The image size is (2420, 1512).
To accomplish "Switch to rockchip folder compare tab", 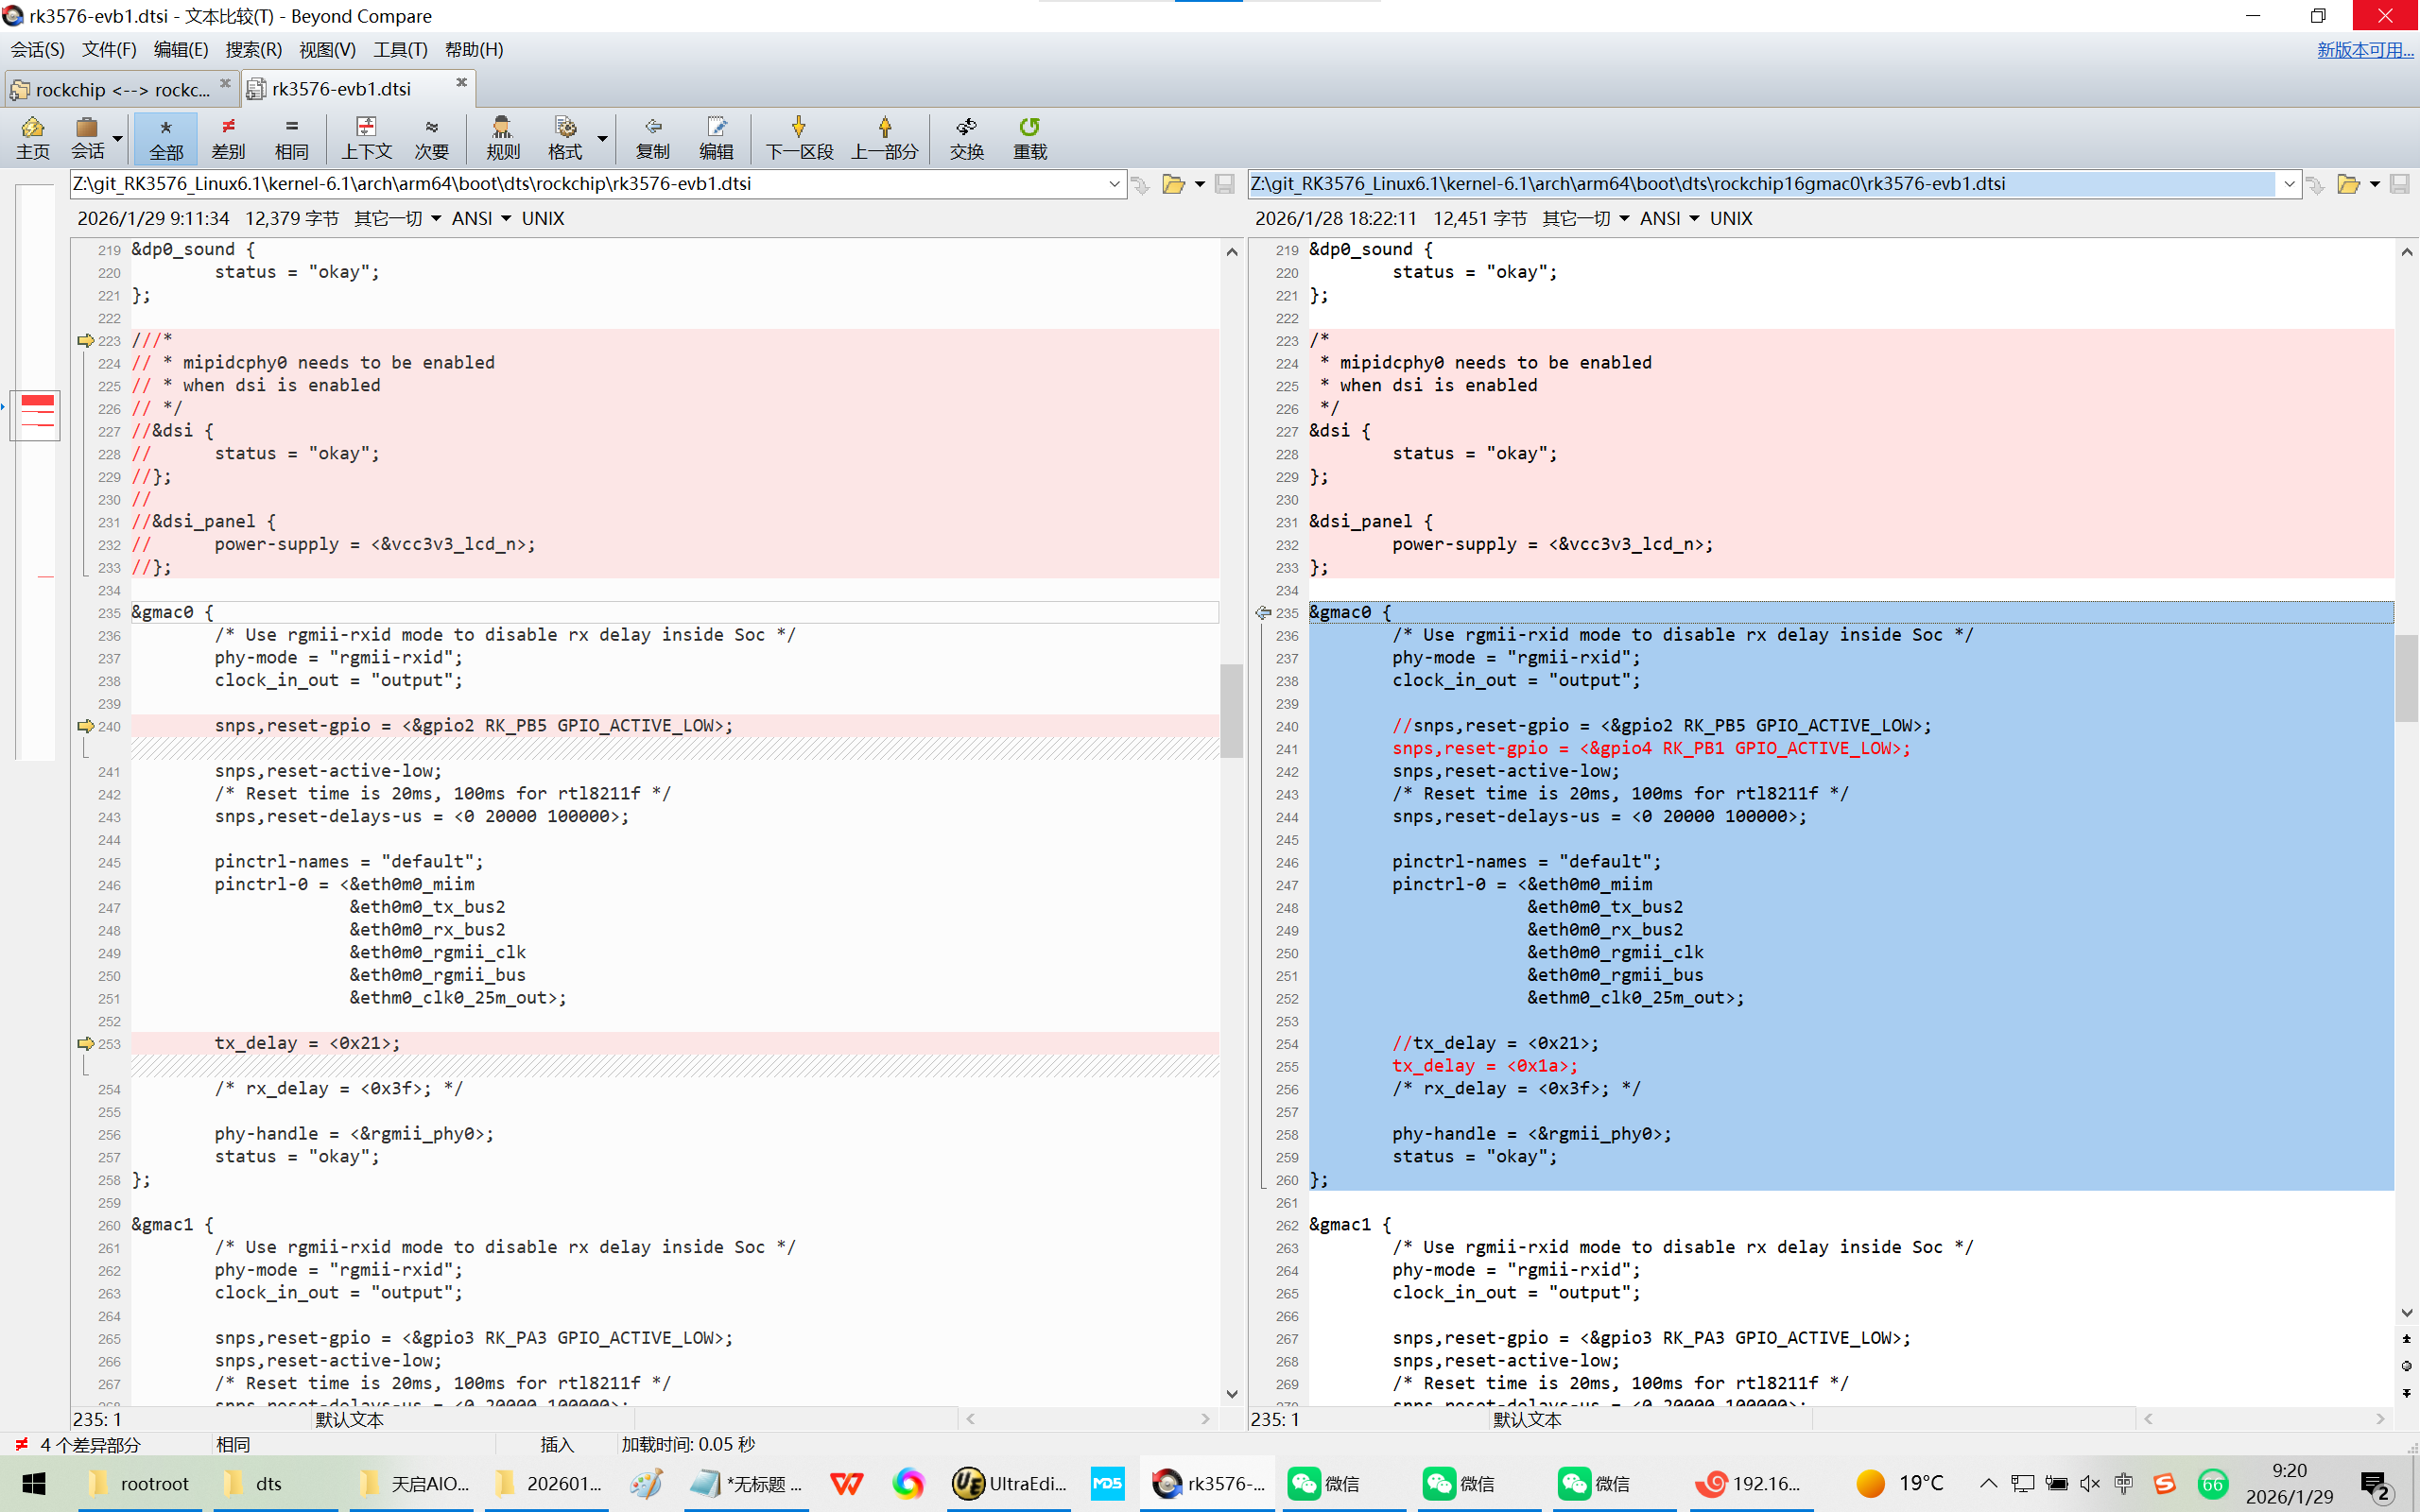I will (x=120, y=89).
